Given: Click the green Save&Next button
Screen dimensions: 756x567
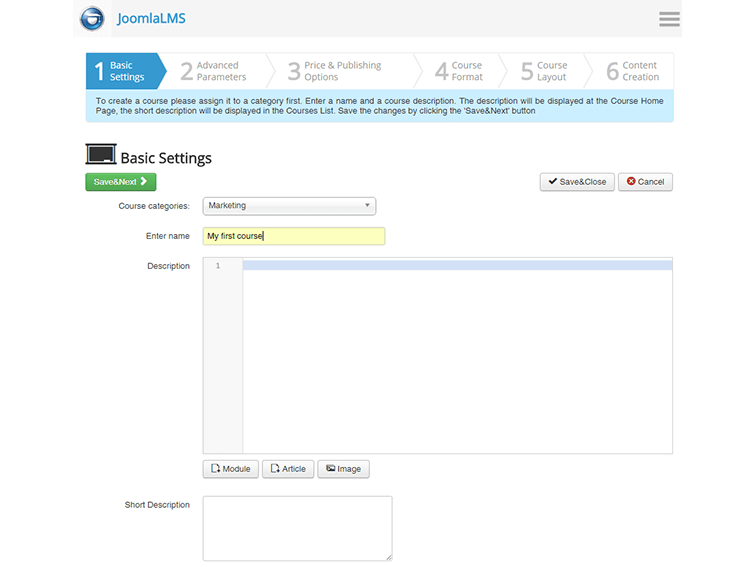Looking at the screenshot, I should coord(121,182).
